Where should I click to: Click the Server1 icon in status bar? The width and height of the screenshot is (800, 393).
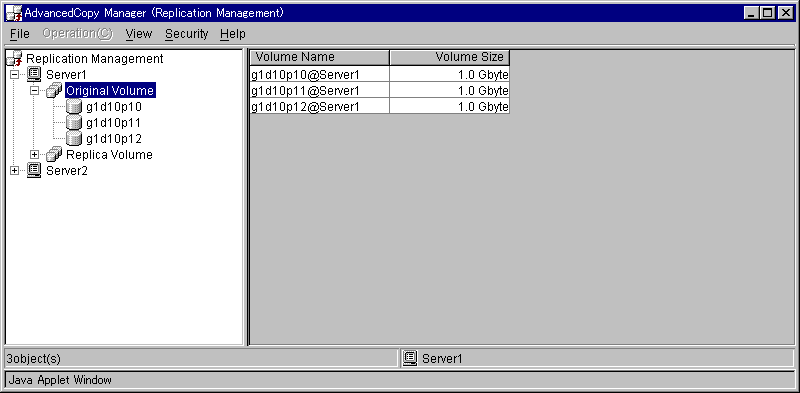point(410,358)
